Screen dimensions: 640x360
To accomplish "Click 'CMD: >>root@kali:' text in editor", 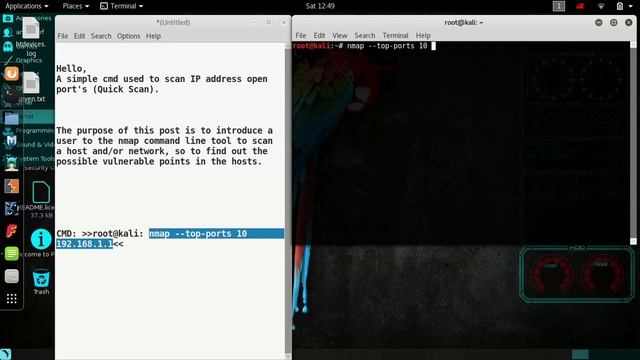I will (x=100, y=233).
